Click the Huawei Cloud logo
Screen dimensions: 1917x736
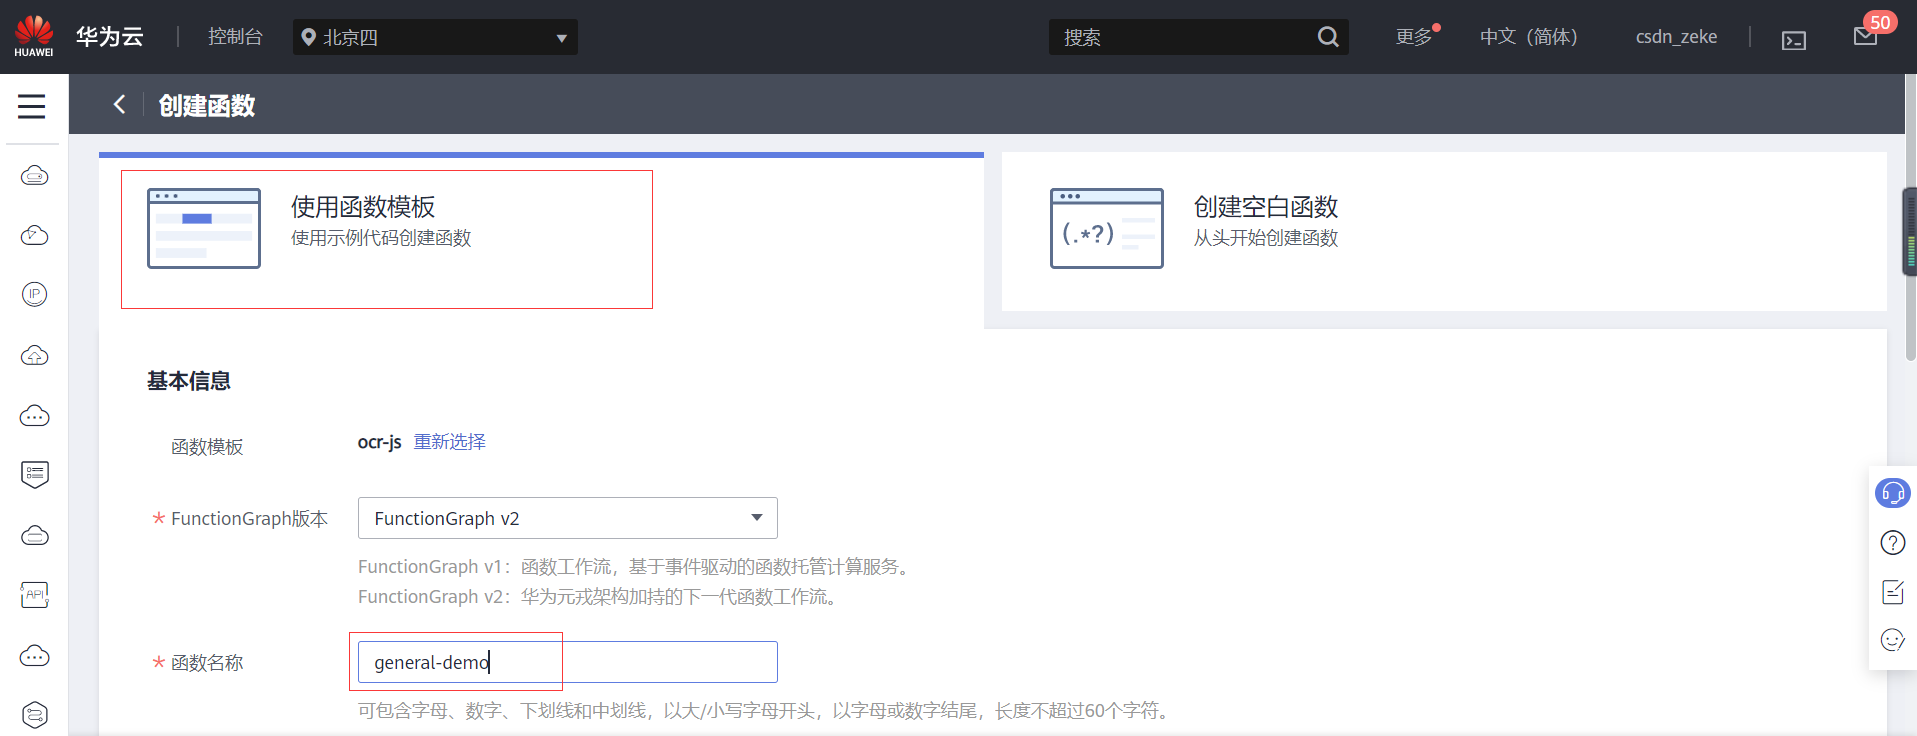[34, 36]
